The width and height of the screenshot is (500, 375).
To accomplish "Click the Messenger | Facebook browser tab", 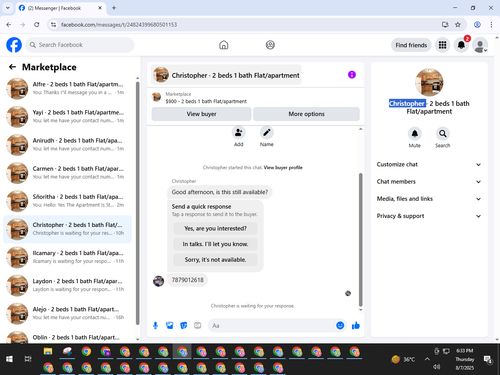I will pos(60,8).
